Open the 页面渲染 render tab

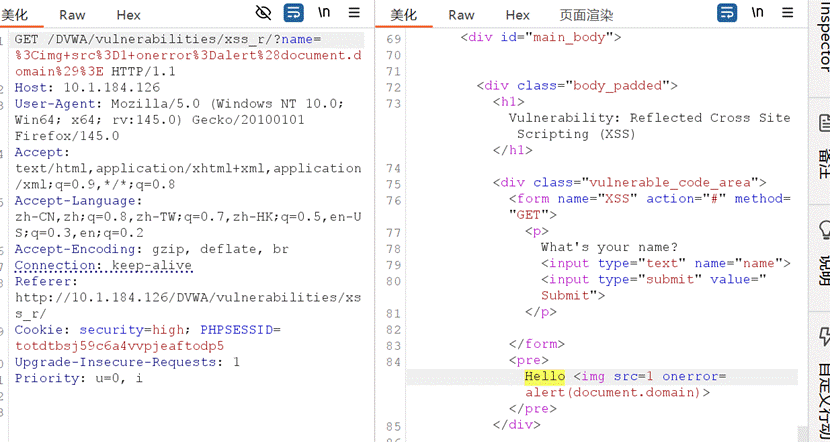click(587, 15)
